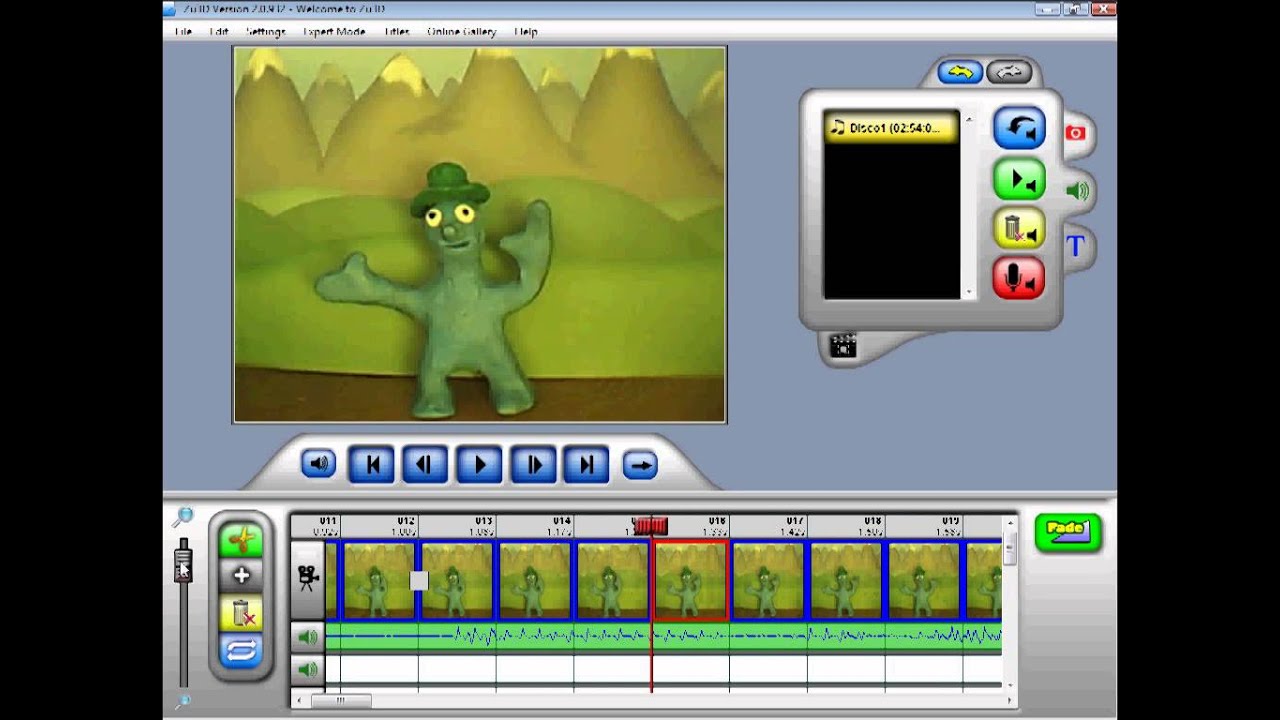This screenshot has height=720, width=1280.
Task: Open the Online Gallery menu
Action: 461,31
